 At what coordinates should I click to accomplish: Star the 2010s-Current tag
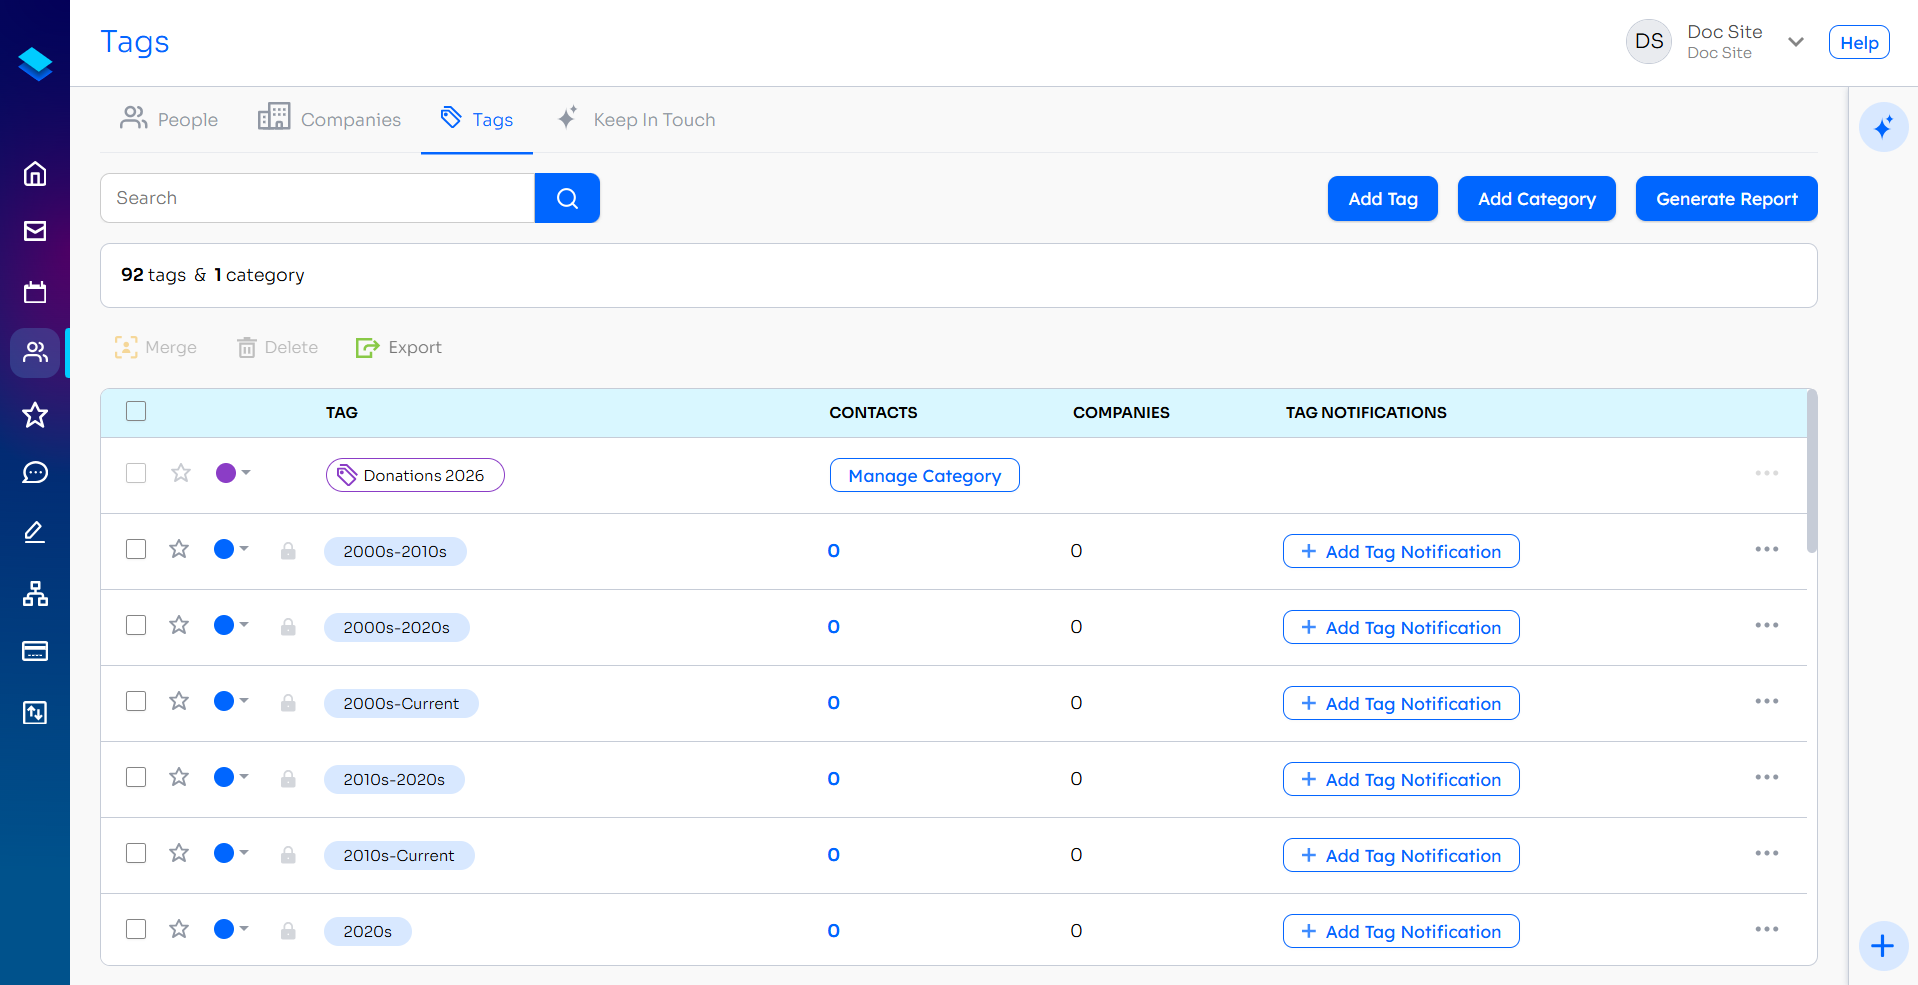click(x=179, y=853)
